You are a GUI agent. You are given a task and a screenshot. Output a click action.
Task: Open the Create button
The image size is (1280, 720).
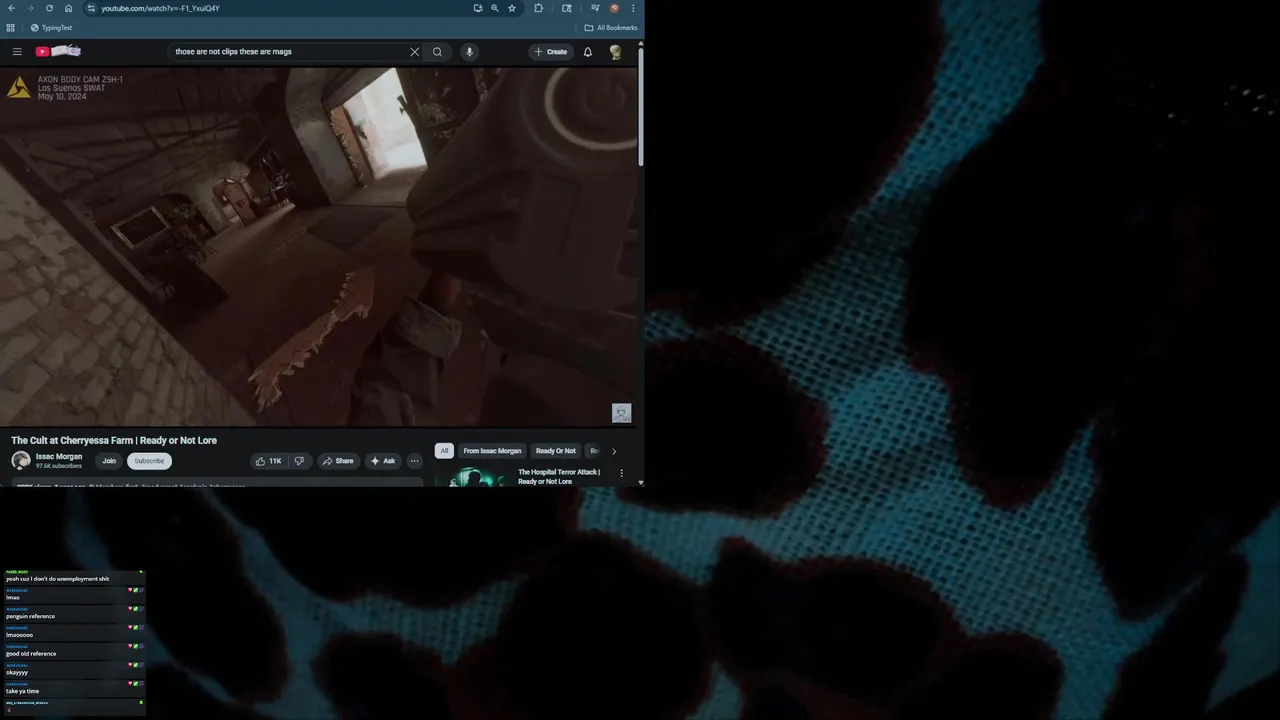tap(551, 52)
